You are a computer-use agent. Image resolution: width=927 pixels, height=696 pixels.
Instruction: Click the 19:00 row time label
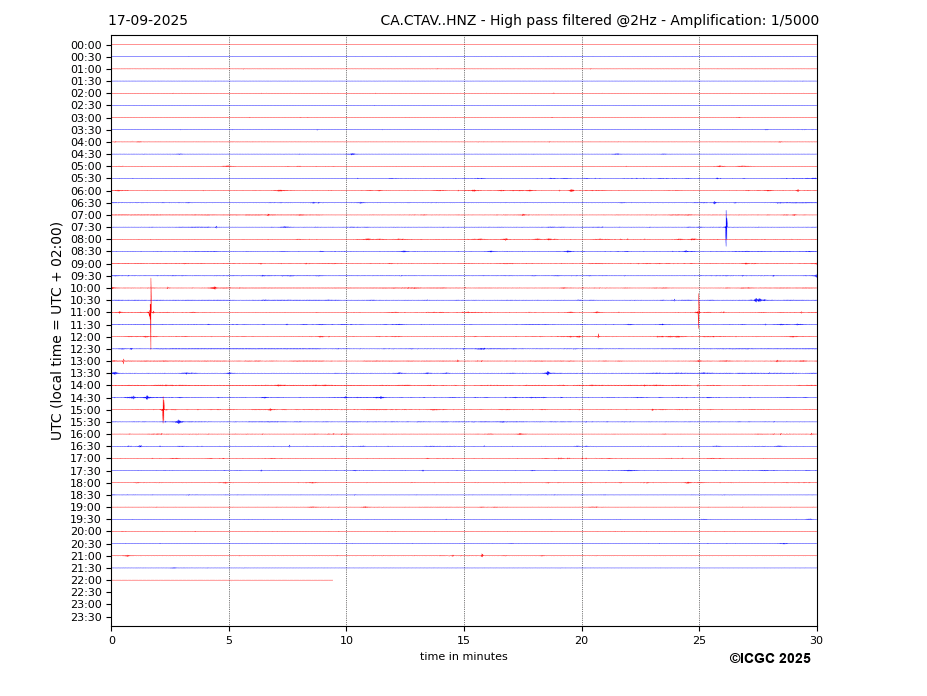coord(86,507)
